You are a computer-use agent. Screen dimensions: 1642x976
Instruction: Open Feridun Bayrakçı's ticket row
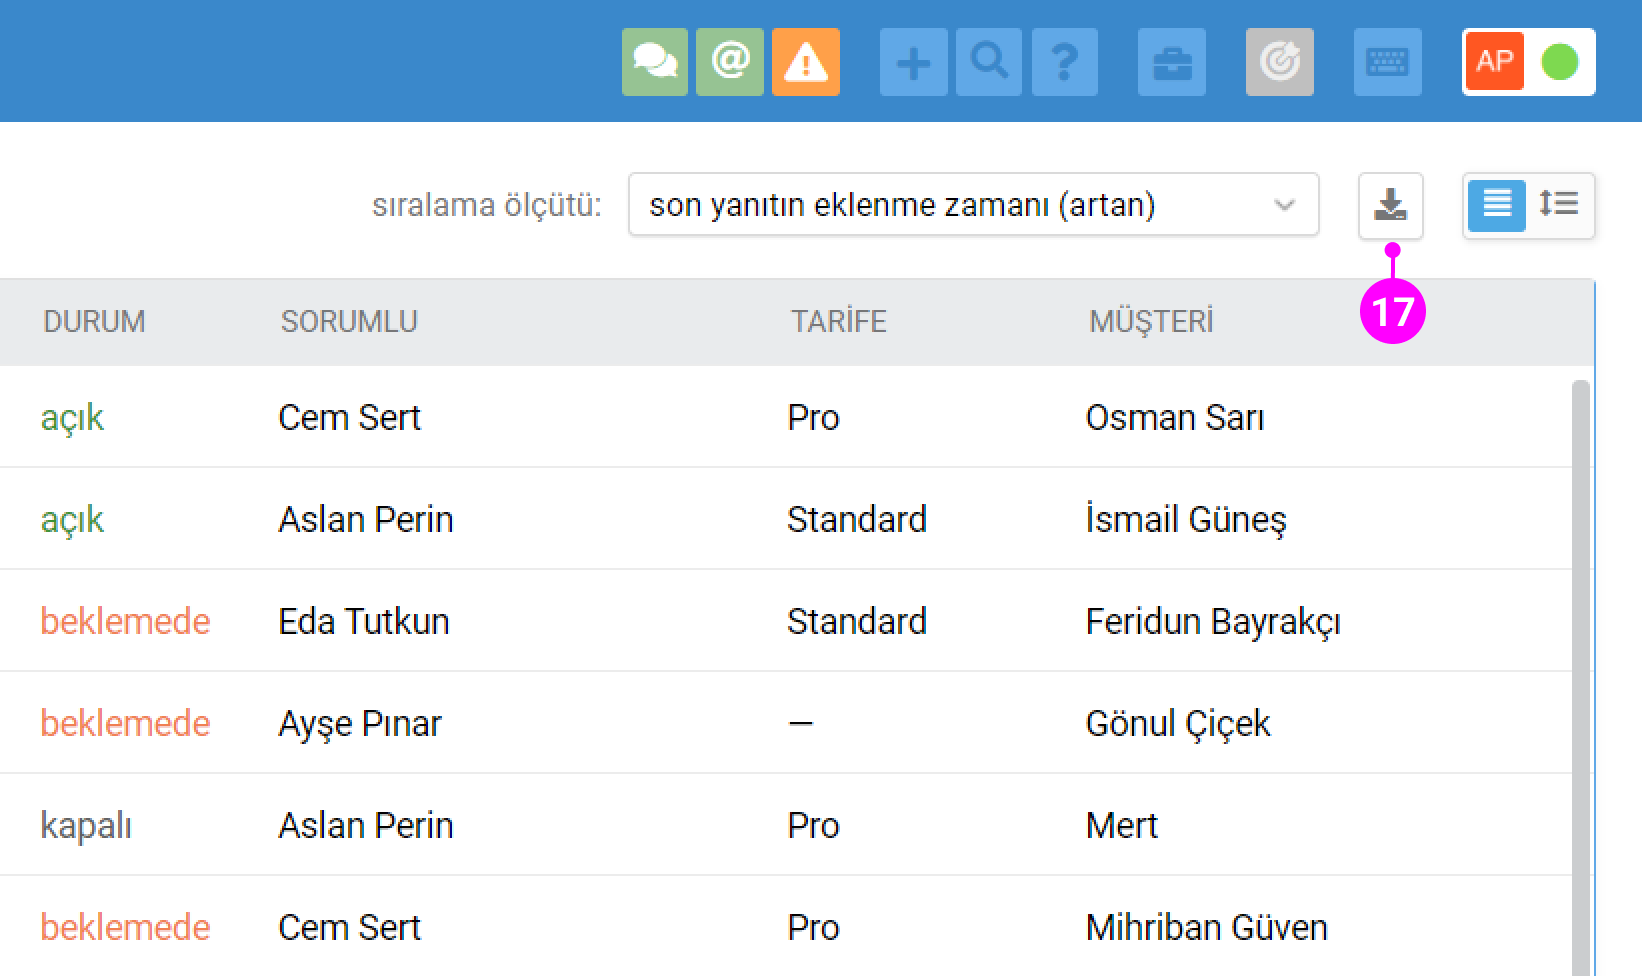pyautogui.click(x=1212, y=621)
